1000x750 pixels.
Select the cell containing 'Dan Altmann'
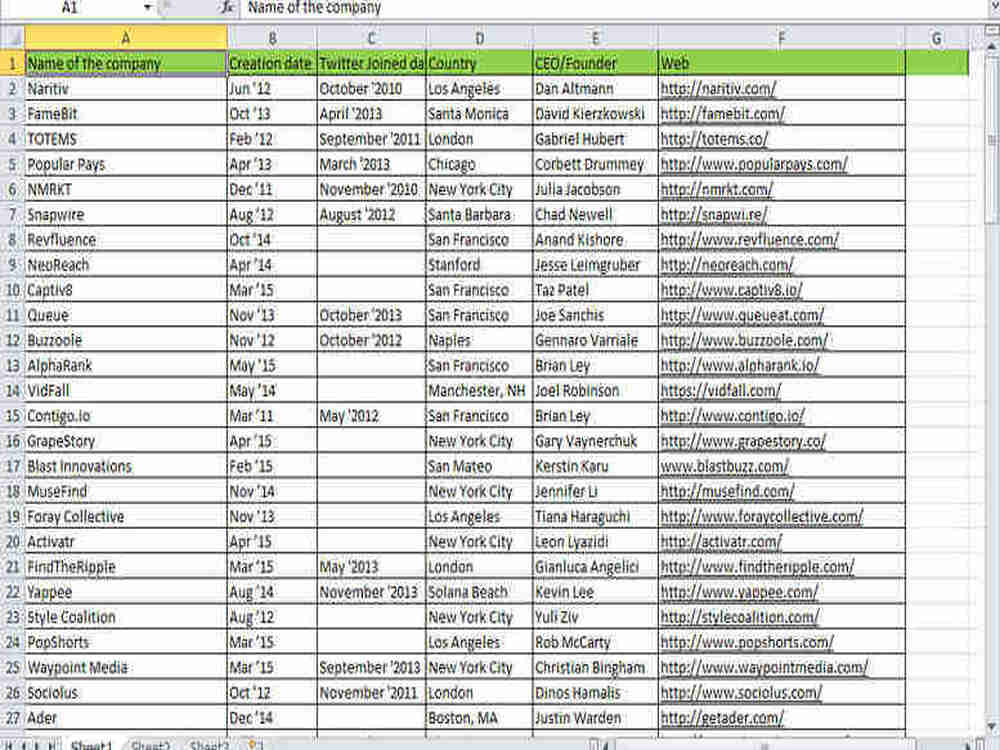(595, 89)
